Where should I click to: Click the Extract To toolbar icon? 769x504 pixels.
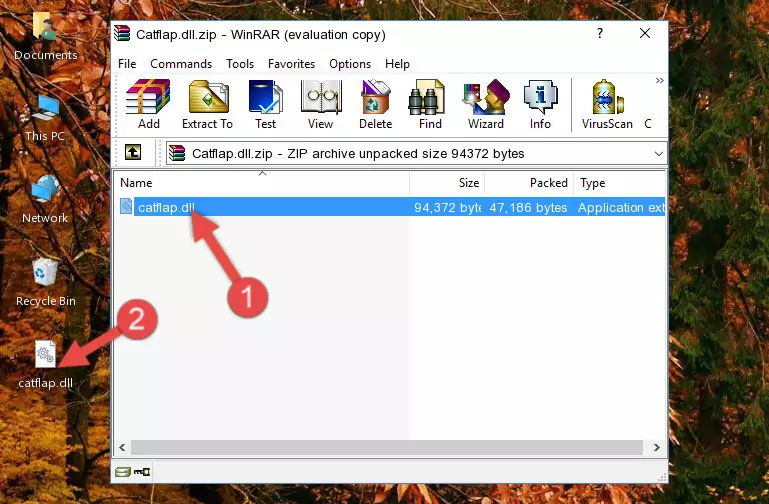pos(207,104)
